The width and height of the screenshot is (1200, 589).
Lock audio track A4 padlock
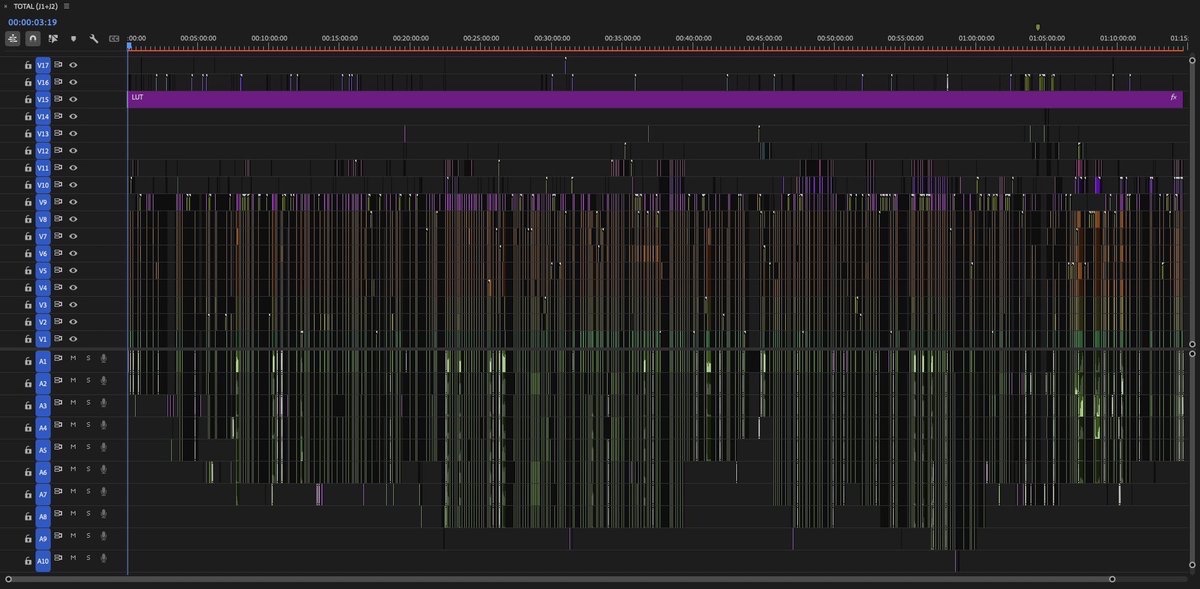[28, 427]
